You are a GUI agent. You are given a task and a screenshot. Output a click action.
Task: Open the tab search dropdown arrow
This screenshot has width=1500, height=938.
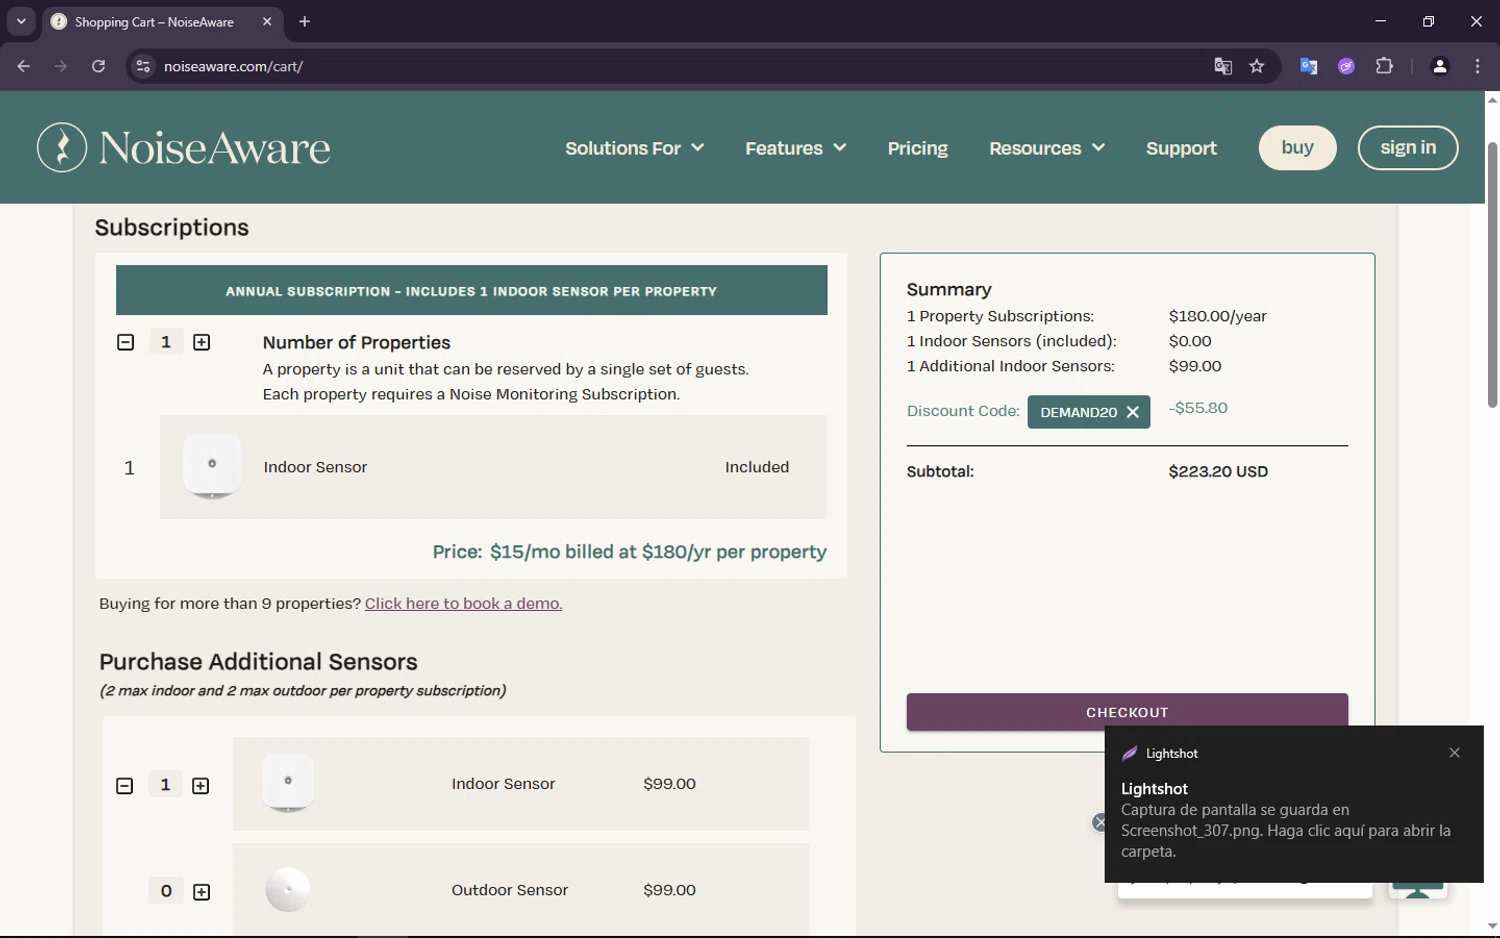(x=21, y=21)
